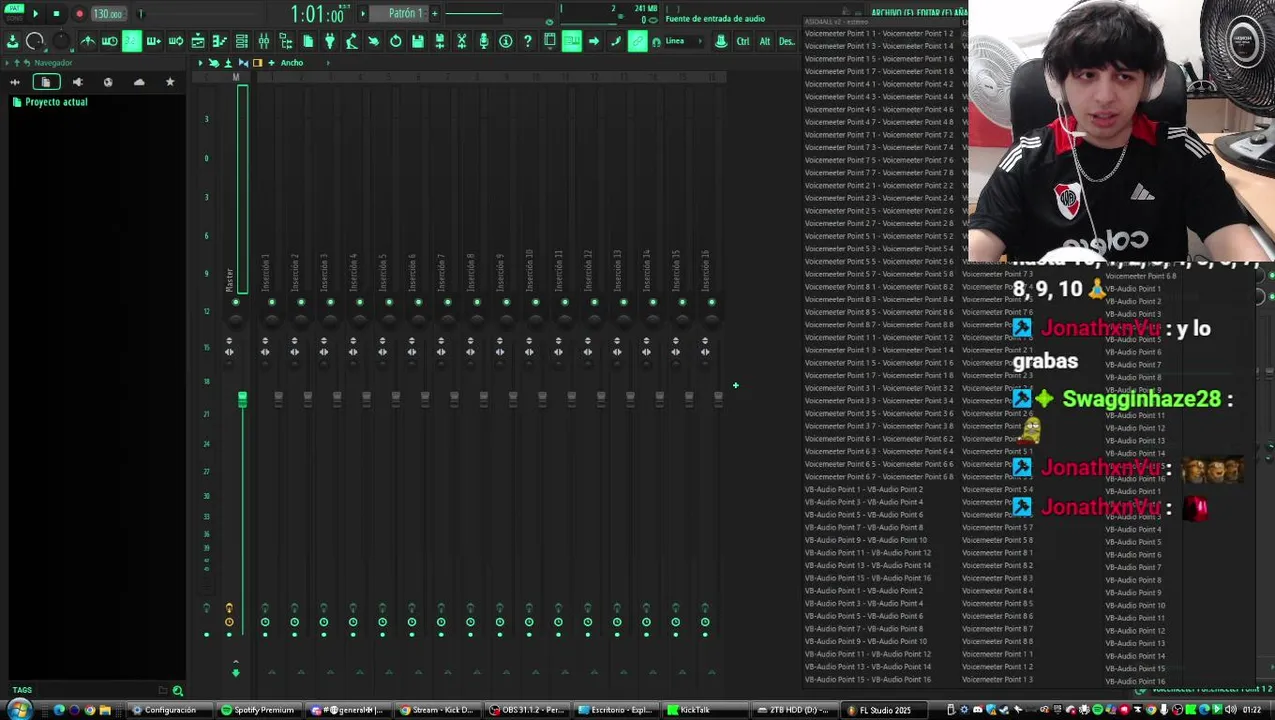Open the microphone recording icon
The height and width of the screenshot is (720, 1275).
pyautogui.click(x=484, y=41)
